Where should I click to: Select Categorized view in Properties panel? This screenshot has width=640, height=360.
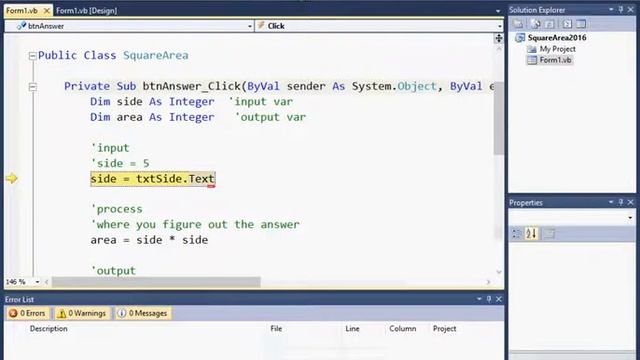[x=517, y=234]
